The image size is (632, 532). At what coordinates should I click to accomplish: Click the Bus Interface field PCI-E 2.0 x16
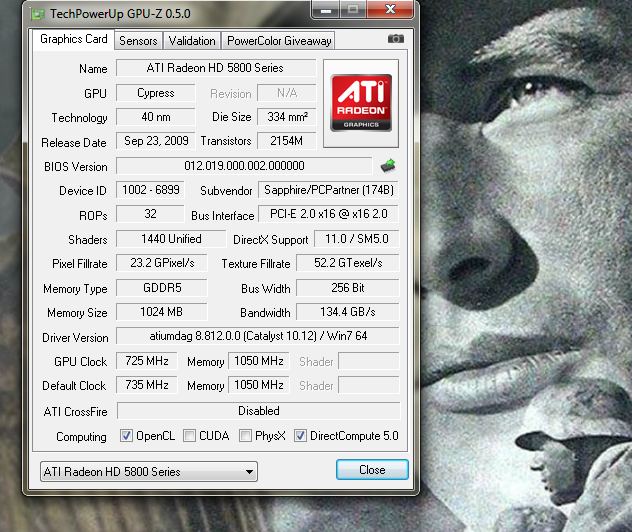point(328,214)
